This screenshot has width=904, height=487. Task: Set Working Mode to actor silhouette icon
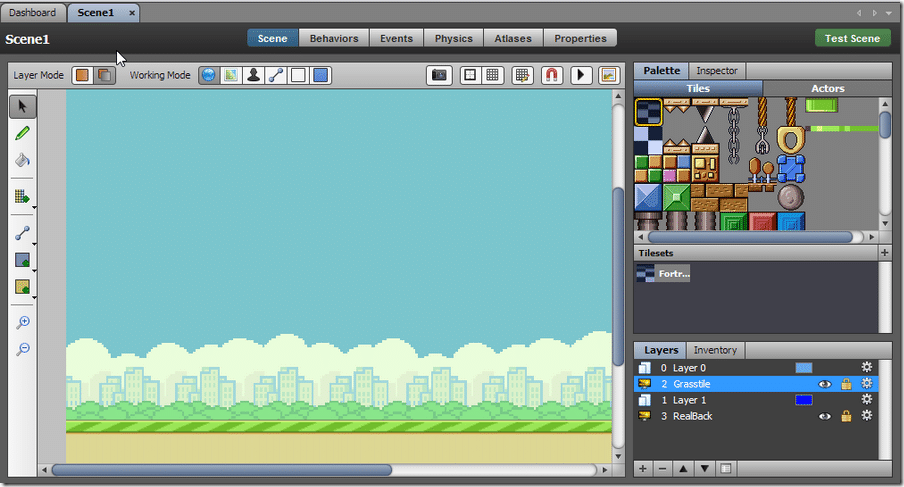pyautogui.click(x=253, y=75)
